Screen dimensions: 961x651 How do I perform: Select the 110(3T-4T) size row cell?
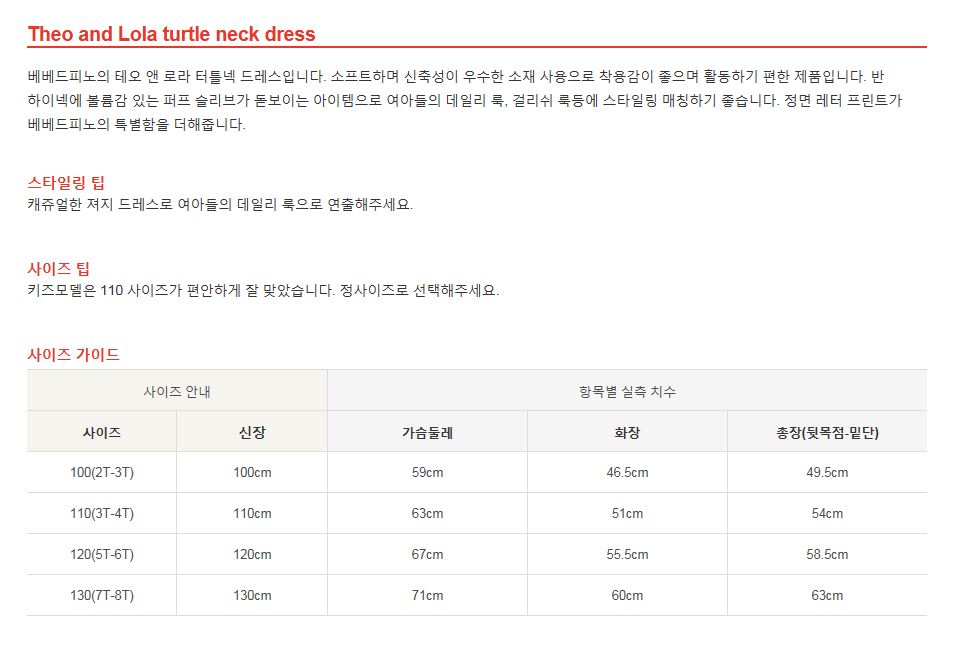coord(102,513)
